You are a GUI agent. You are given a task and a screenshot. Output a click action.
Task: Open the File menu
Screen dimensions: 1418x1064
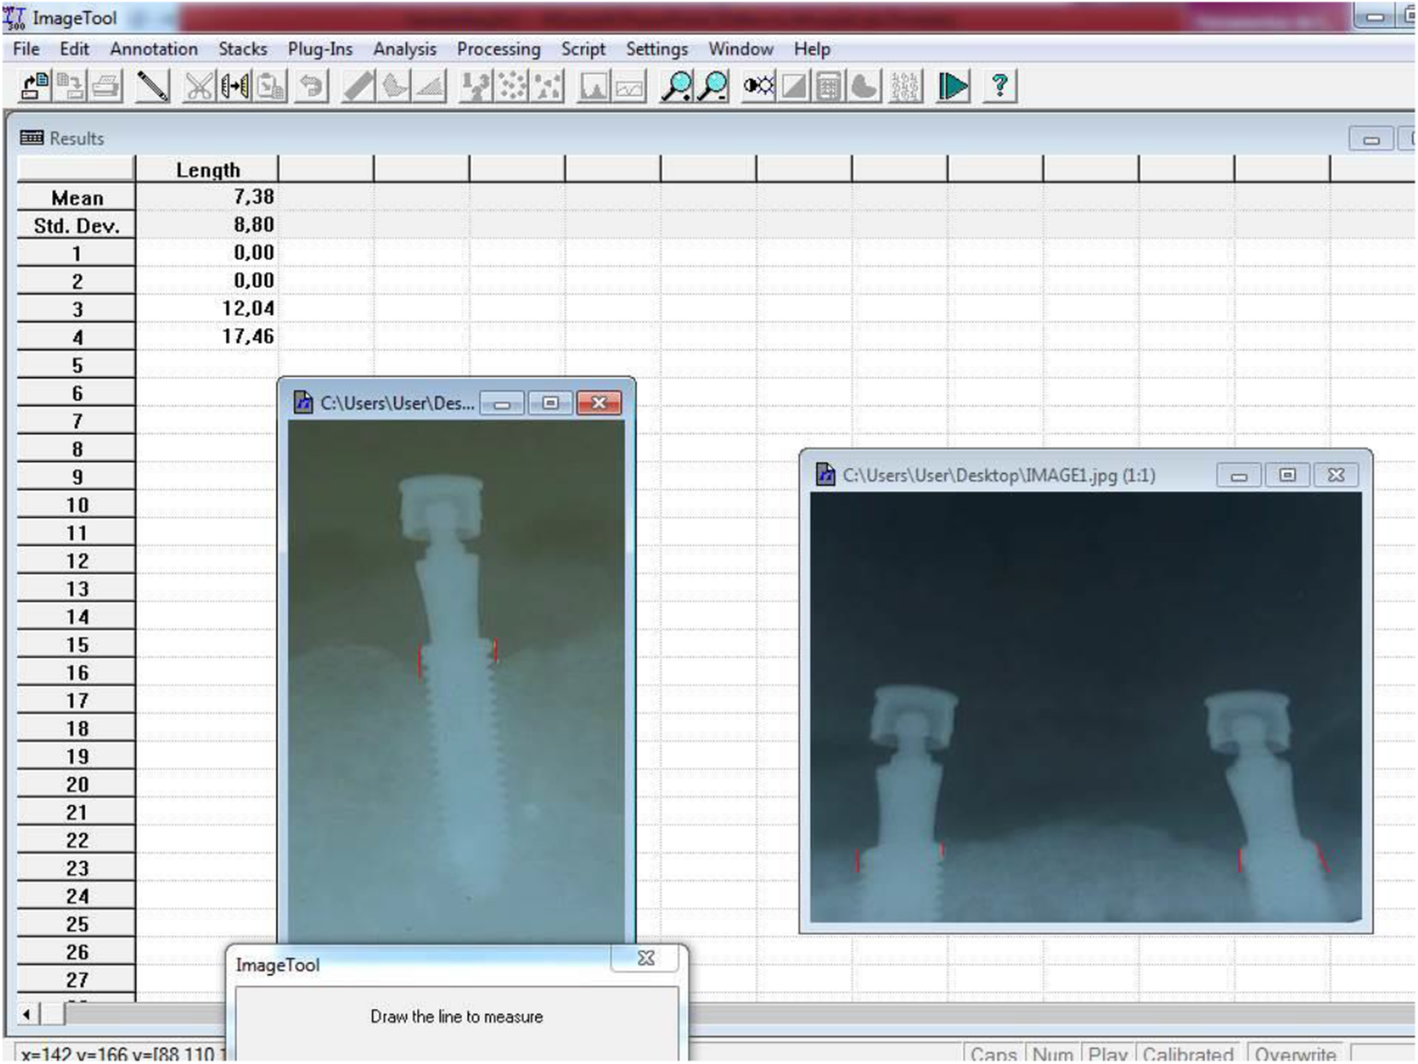pyautogui.click(x=26, y=49)
